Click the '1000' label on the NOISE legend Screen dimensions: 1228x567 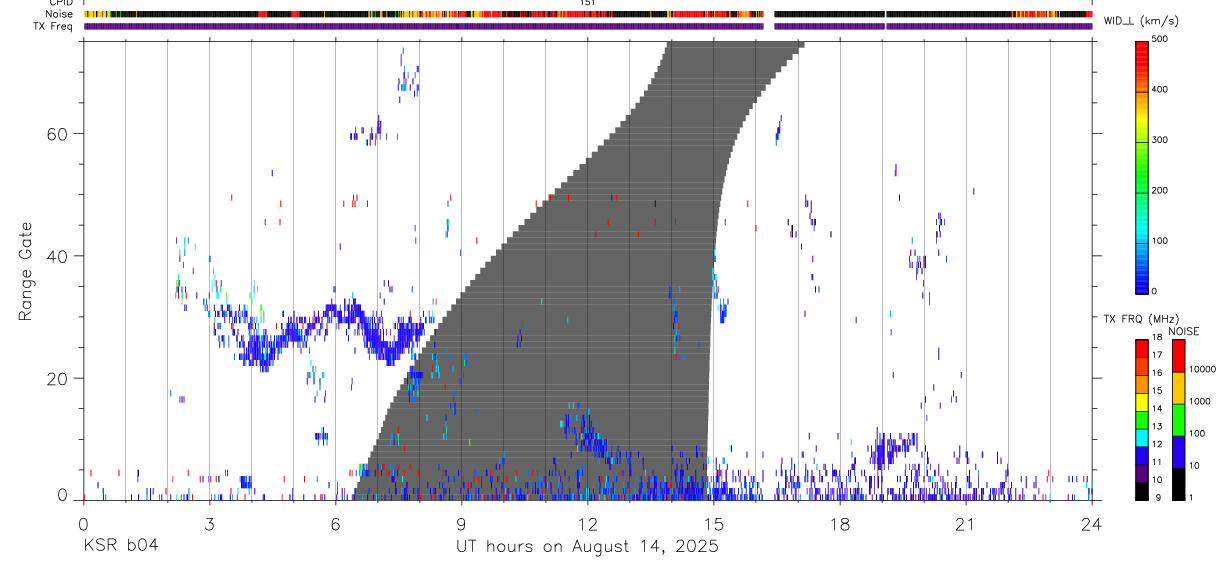(x=1199, y=401)
